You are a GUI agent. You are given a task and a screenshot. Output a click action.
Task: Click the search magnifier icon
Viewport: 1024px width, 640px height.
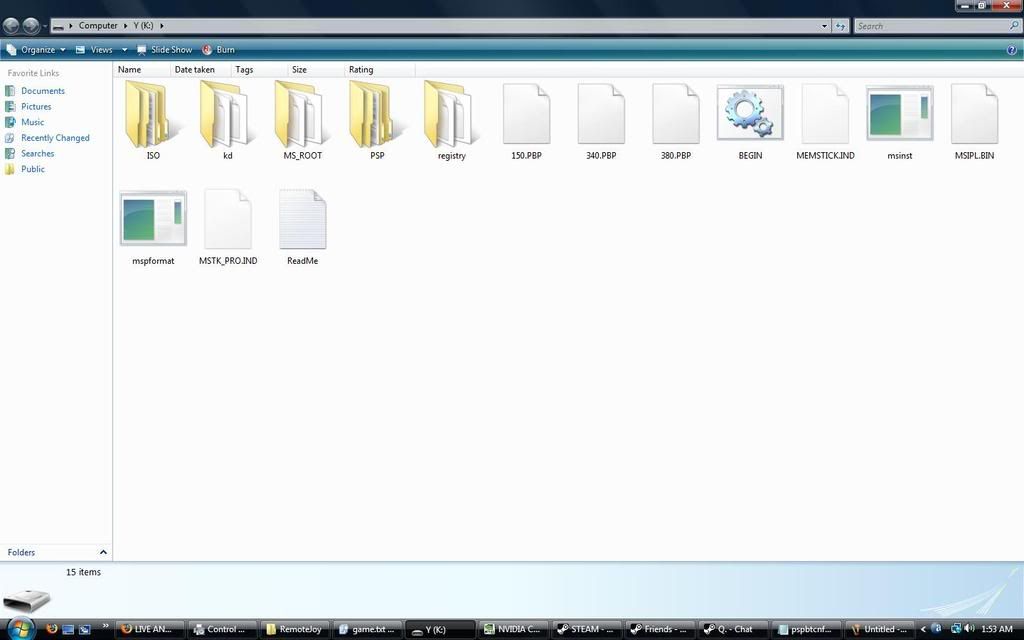click(x=1014, y=25)
